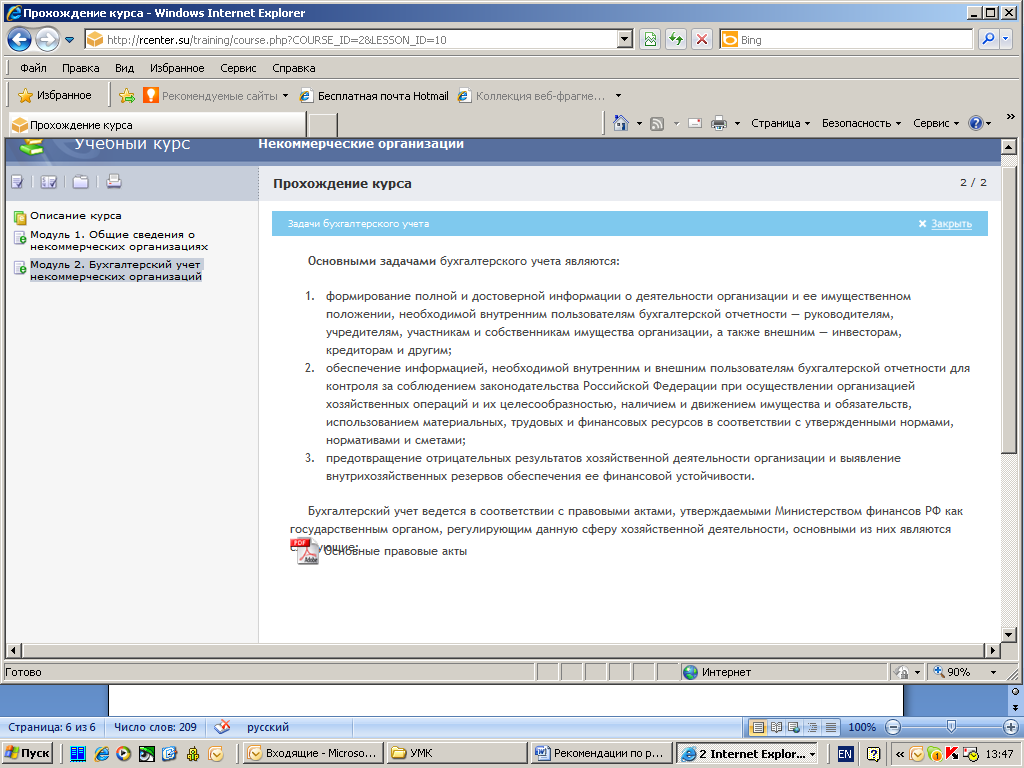Click the page vertical scrollbar down arrow
Screen dimensions: 1024x768
1008,634
